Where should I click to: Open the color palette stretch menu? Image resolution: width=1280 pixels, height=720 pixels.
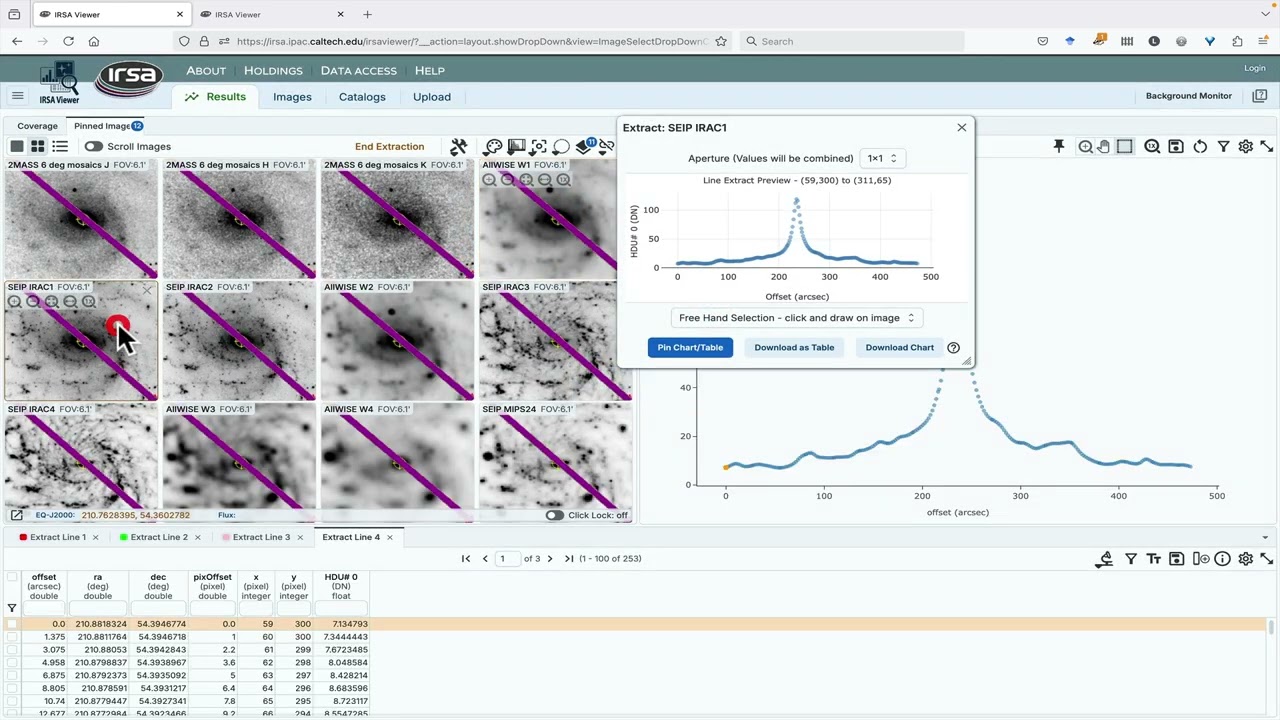(x=493, y=147)
